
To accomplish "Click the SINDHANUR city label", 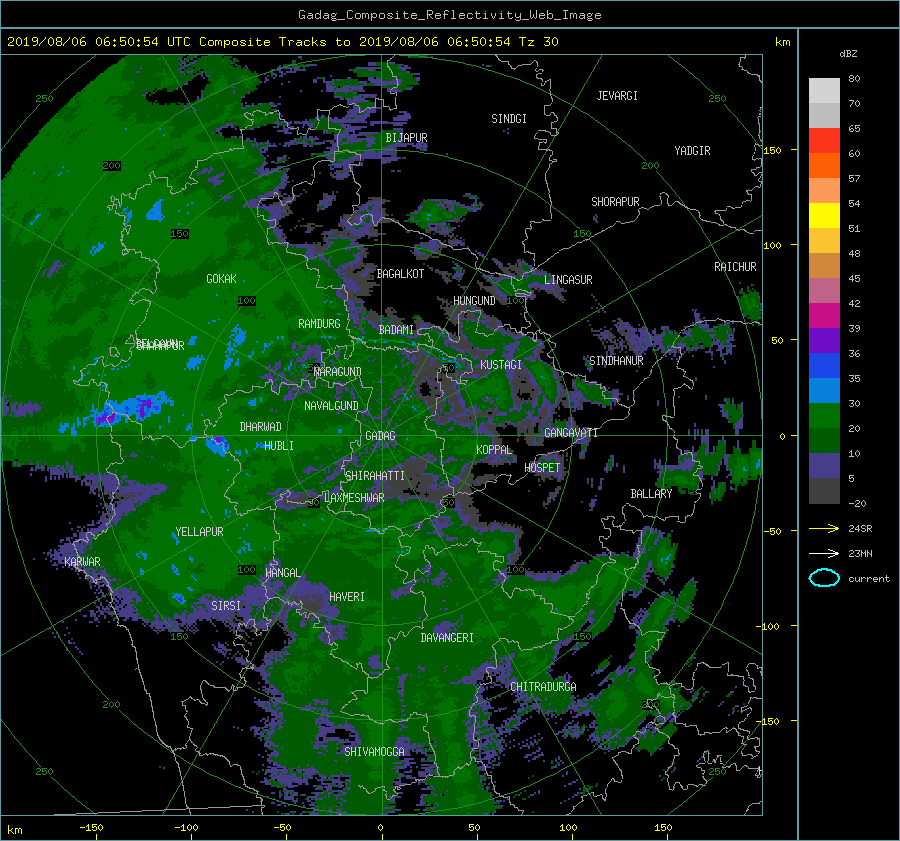I will tap(616, 361).
